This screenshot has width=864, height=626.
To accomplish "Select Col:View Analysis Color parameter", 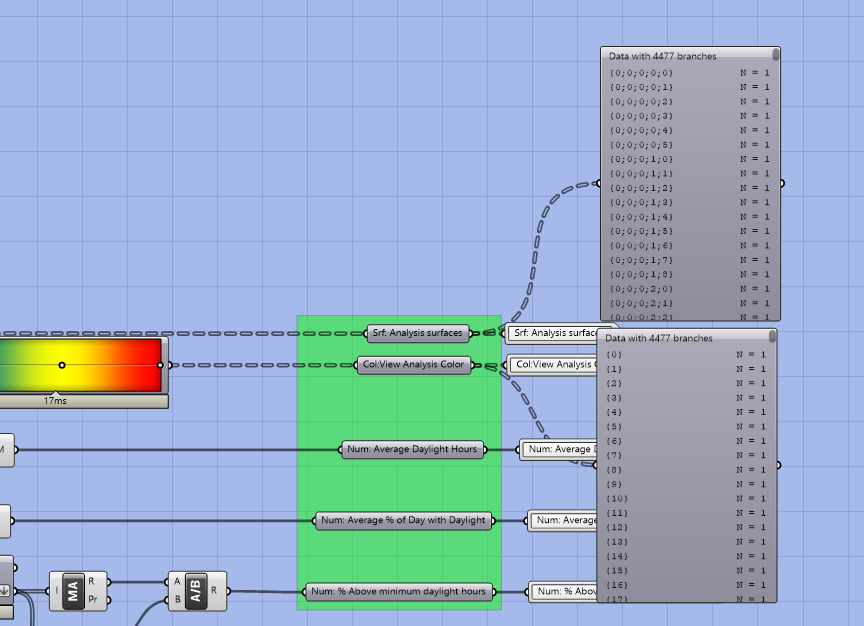I will tap(414, 365).
